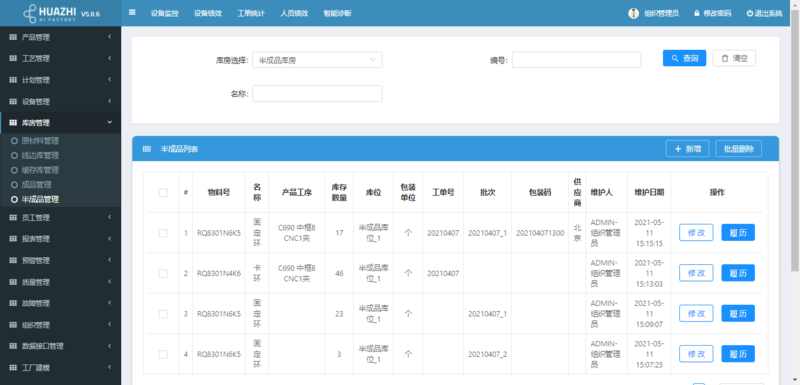Click the plus icon in 新增 button

[x=678, y=149]
